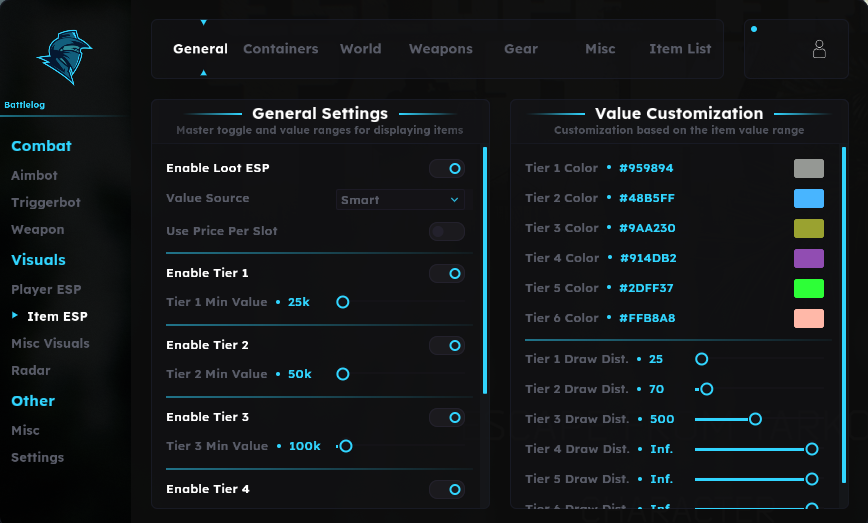Open the Value Source Smart dropdown
This screenshot has width=868, height=523.
pos(400,200)
